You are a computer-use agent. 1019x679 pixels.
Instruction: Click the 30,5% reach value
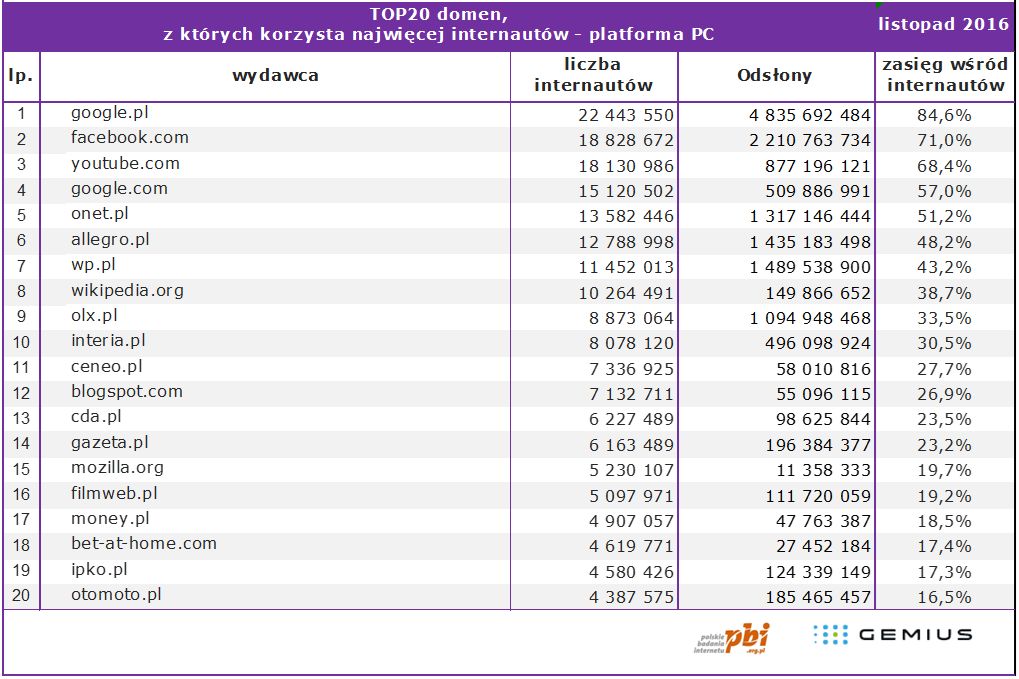944,344
